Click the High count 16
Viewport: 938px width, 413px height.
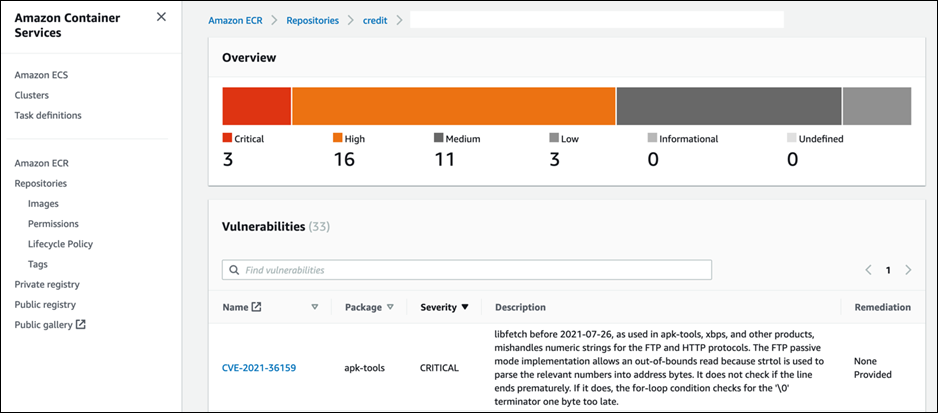pos(343,160)
